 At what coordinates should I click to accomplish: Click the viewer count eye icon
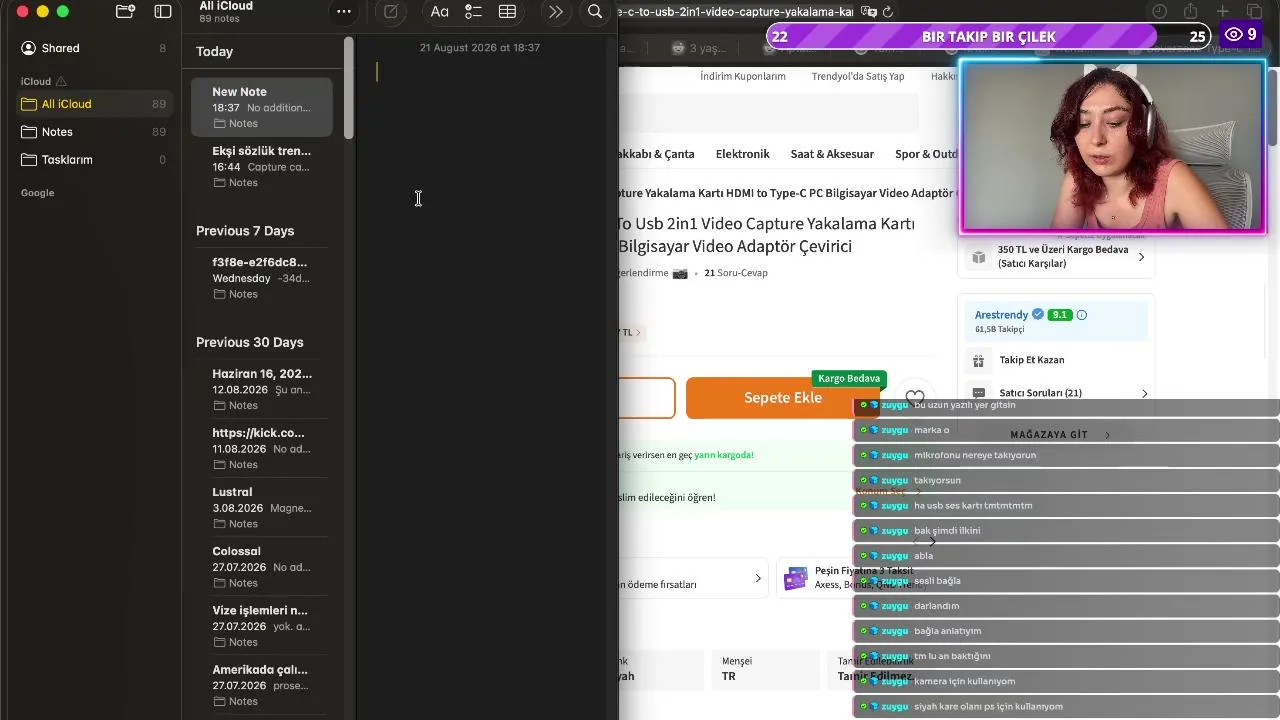coord(1234,35)
